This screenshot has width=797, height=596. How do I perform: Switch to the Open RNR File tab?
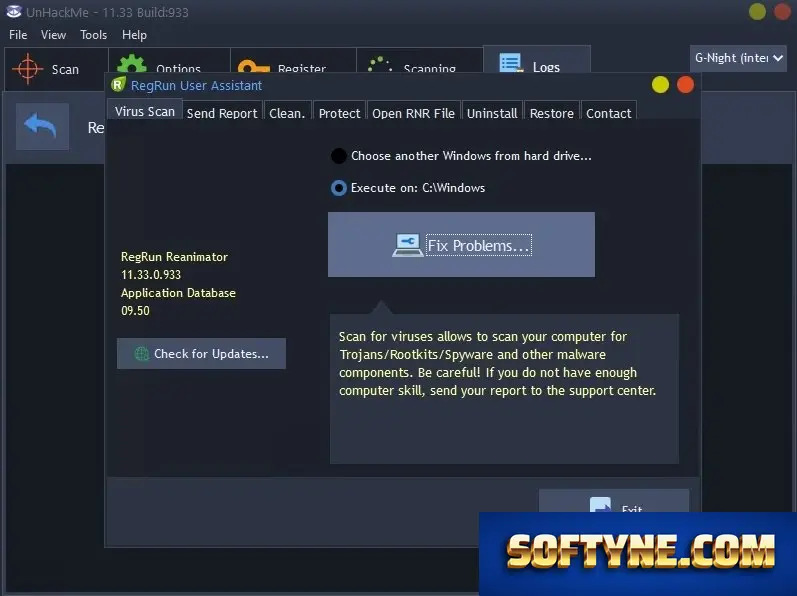click(x=413, y=113)
